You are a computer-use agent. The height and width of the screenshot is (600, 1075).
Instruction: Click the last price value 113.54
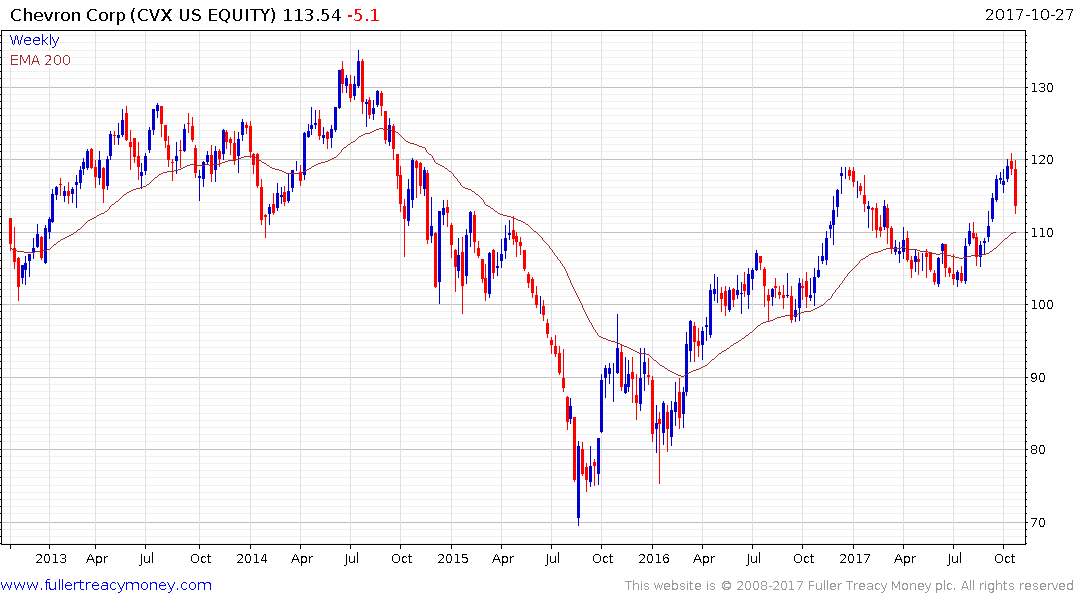(312, 15)
